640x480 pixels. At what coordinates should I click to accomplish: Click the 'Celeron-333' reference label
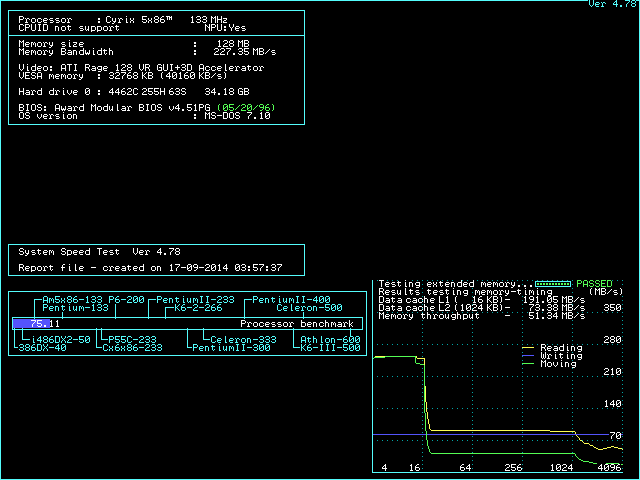tap(243, 340)
